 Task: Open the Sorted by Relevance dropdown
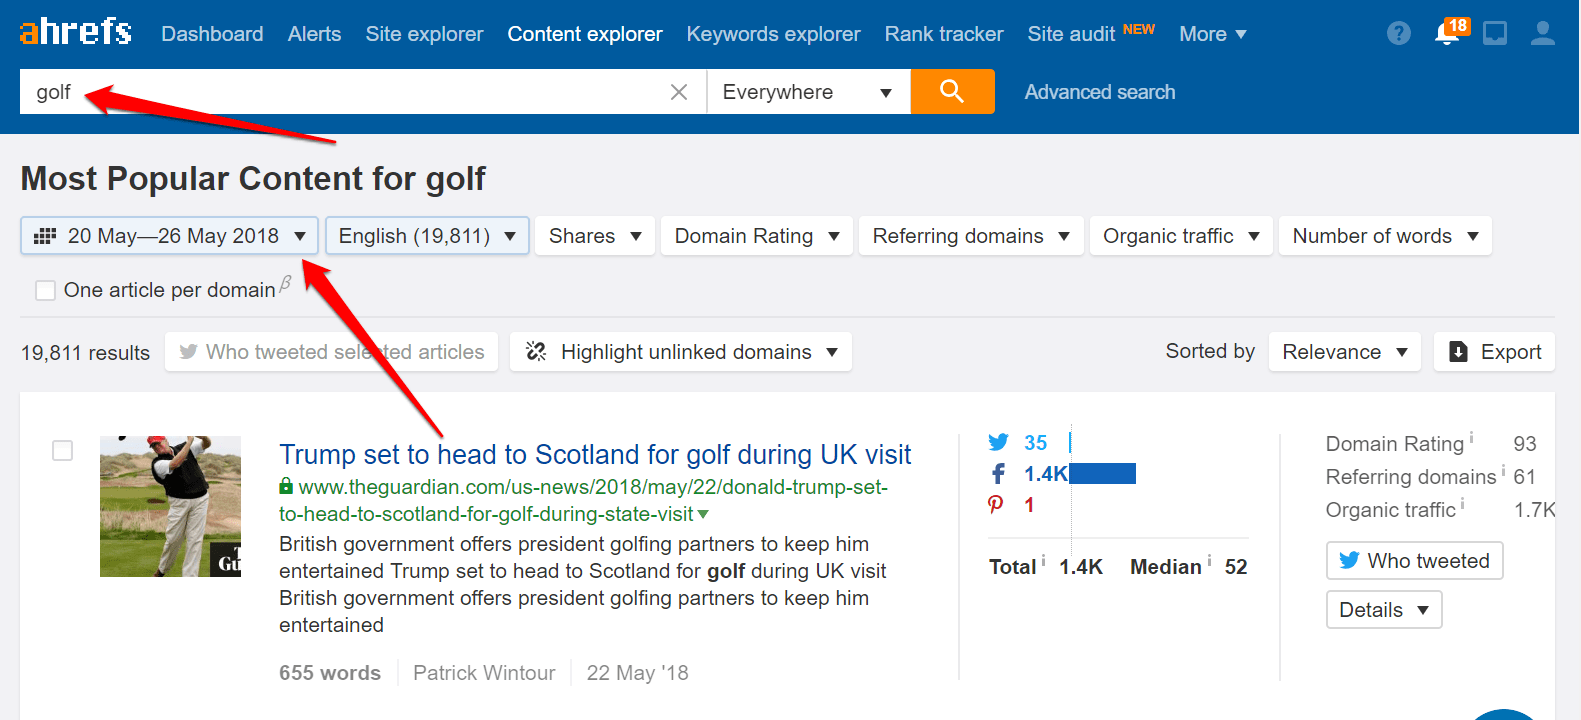click(1343, 352)
